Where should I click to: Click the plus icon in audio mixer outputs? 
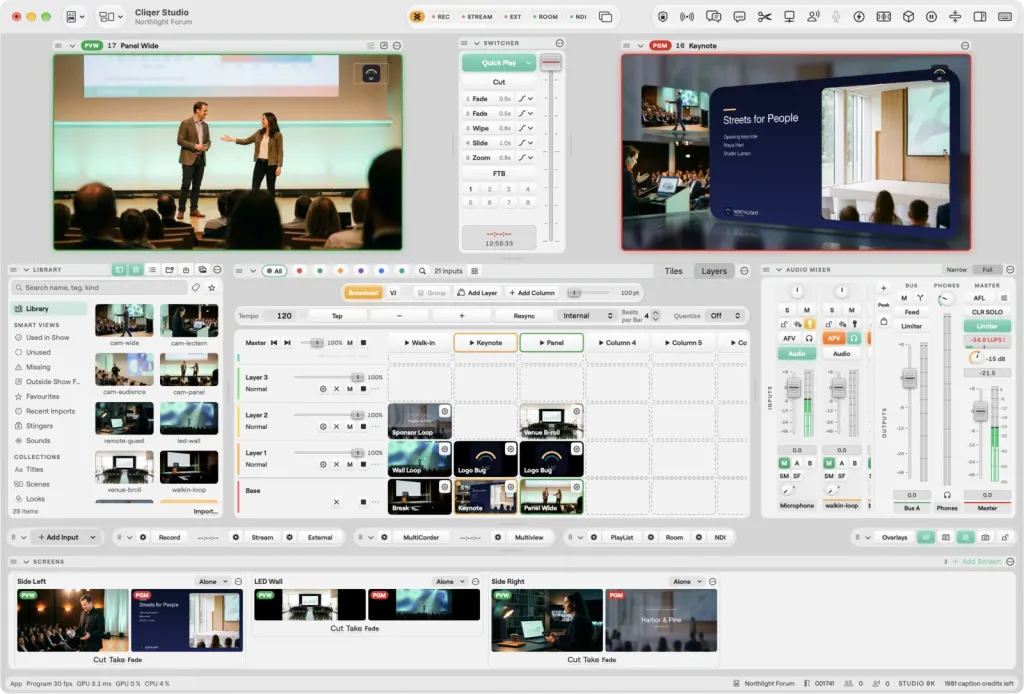883,288
